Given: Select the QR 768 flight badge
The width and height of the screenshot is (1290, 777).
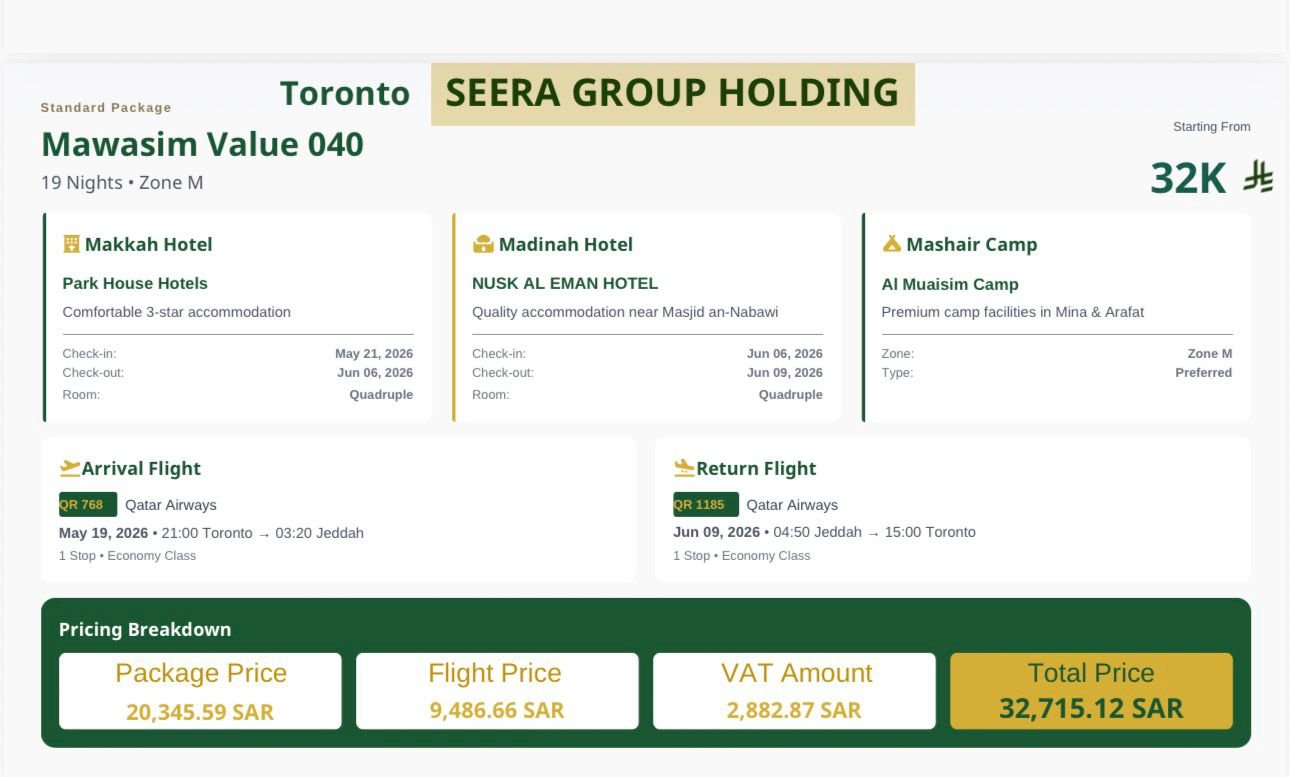Looking at the screenshot, I should [x=87, y=505].
